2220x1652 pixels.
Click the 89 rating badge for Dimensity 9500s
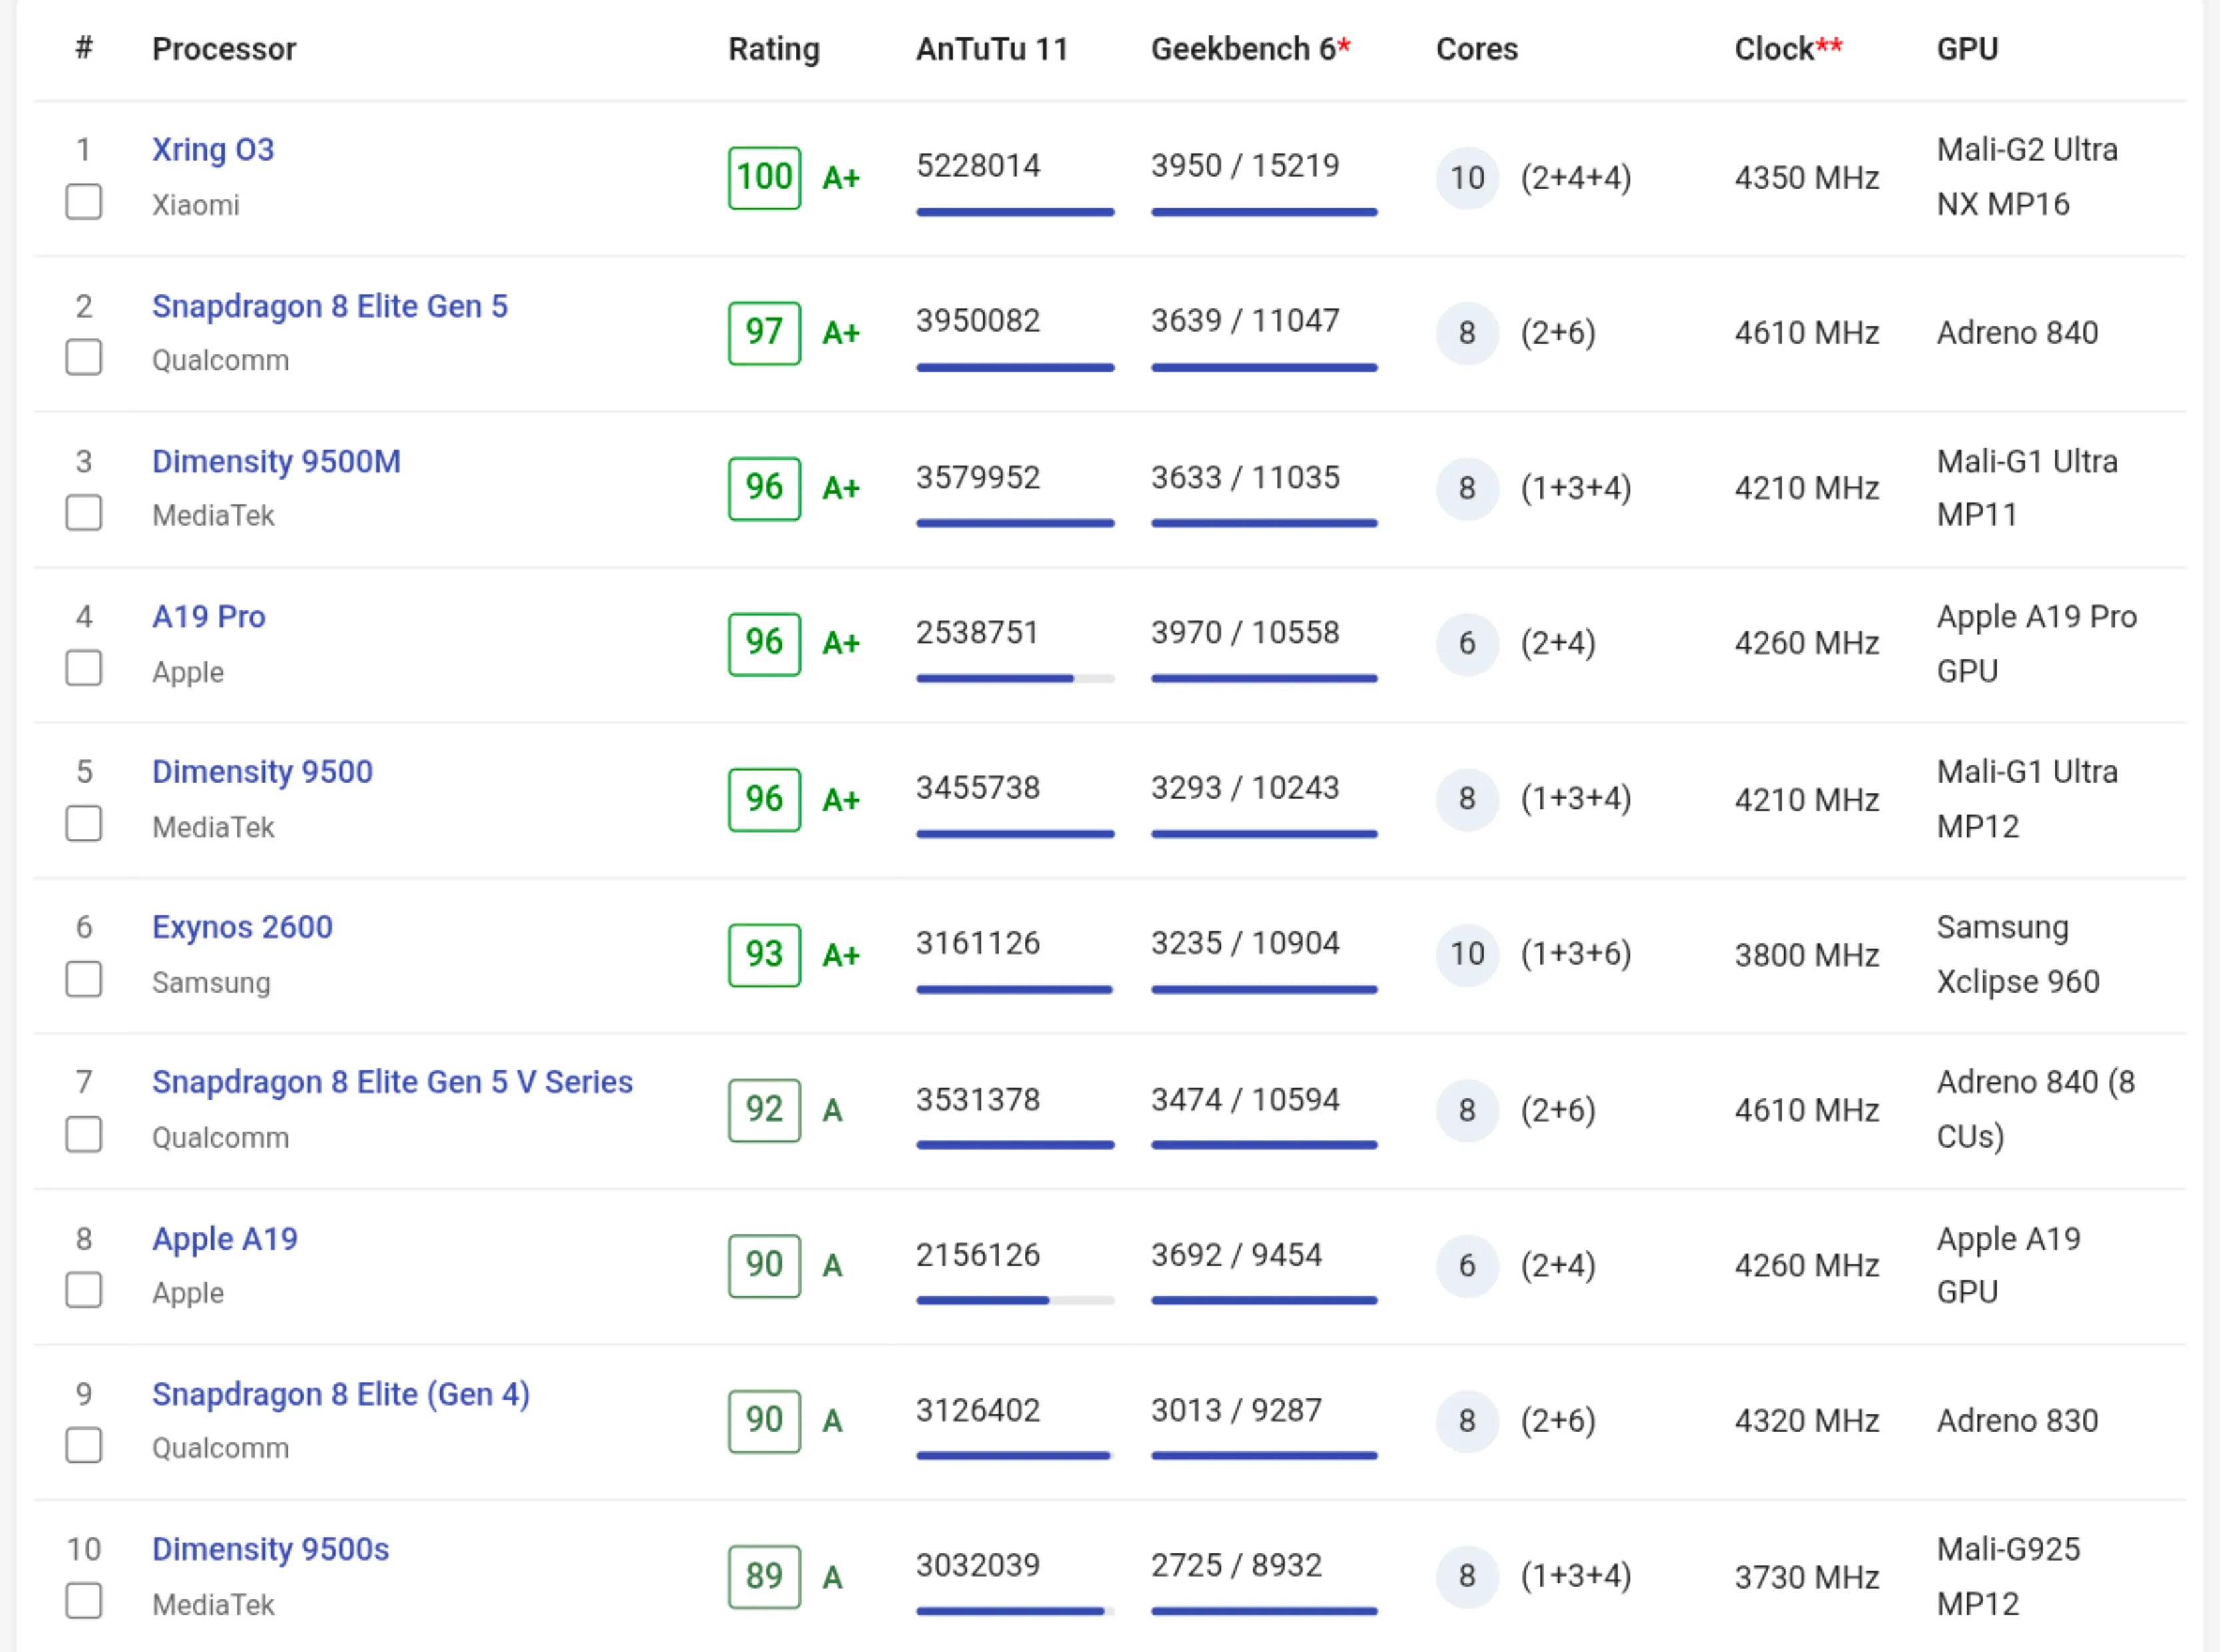tap(764, 1577)
